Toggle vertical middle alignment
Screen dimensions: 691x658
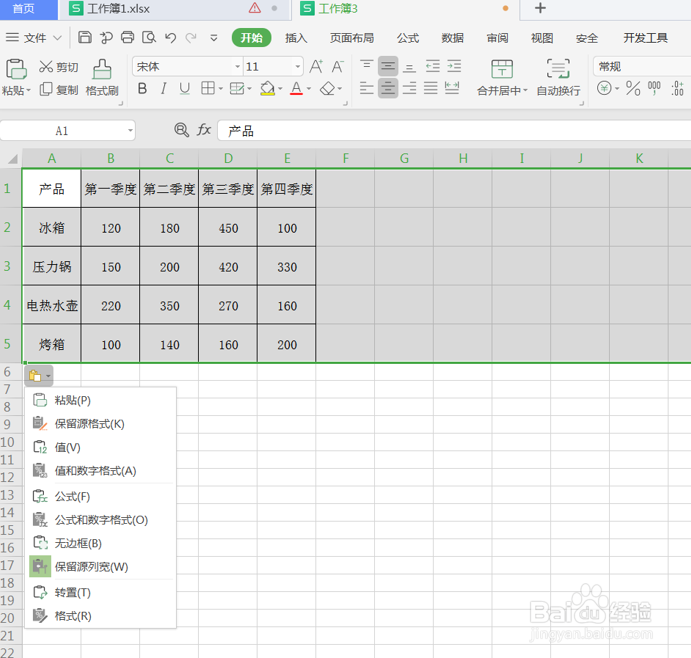pos(388,66)
